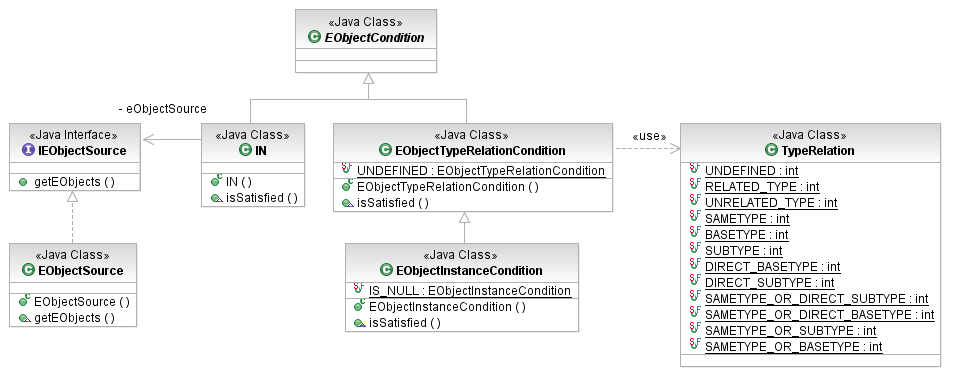
Task: Click the EObjectSource class icon
Action: (x=28, y=270)
